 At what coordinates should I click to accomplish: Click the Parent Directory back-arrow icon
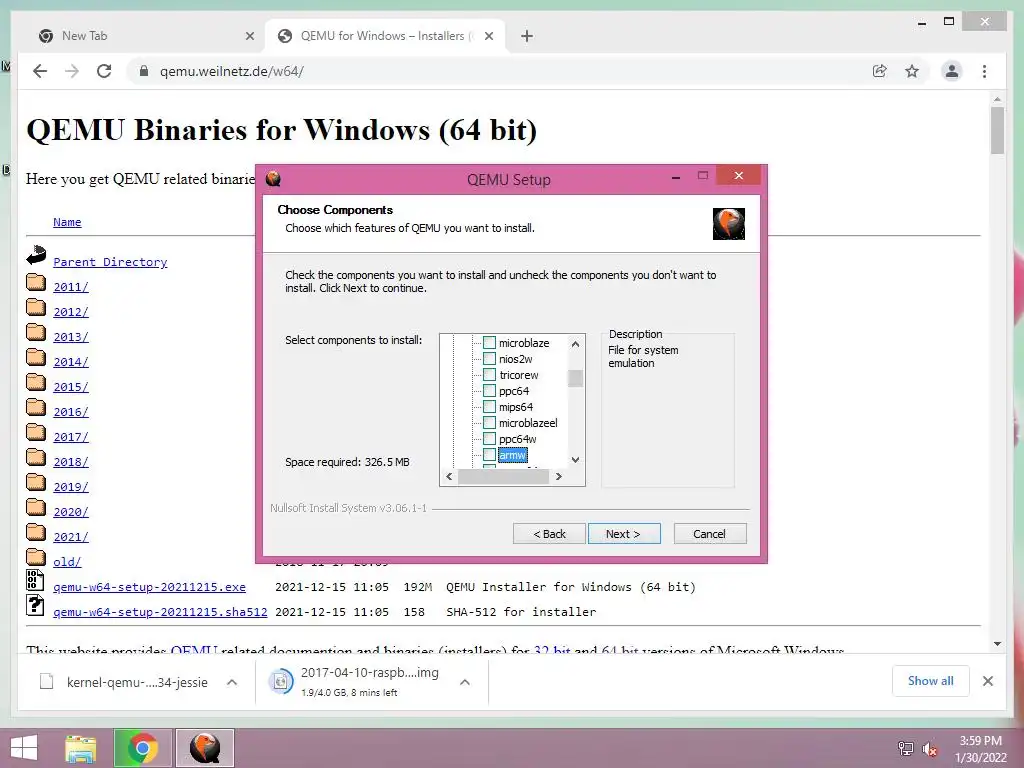[36, 255]
